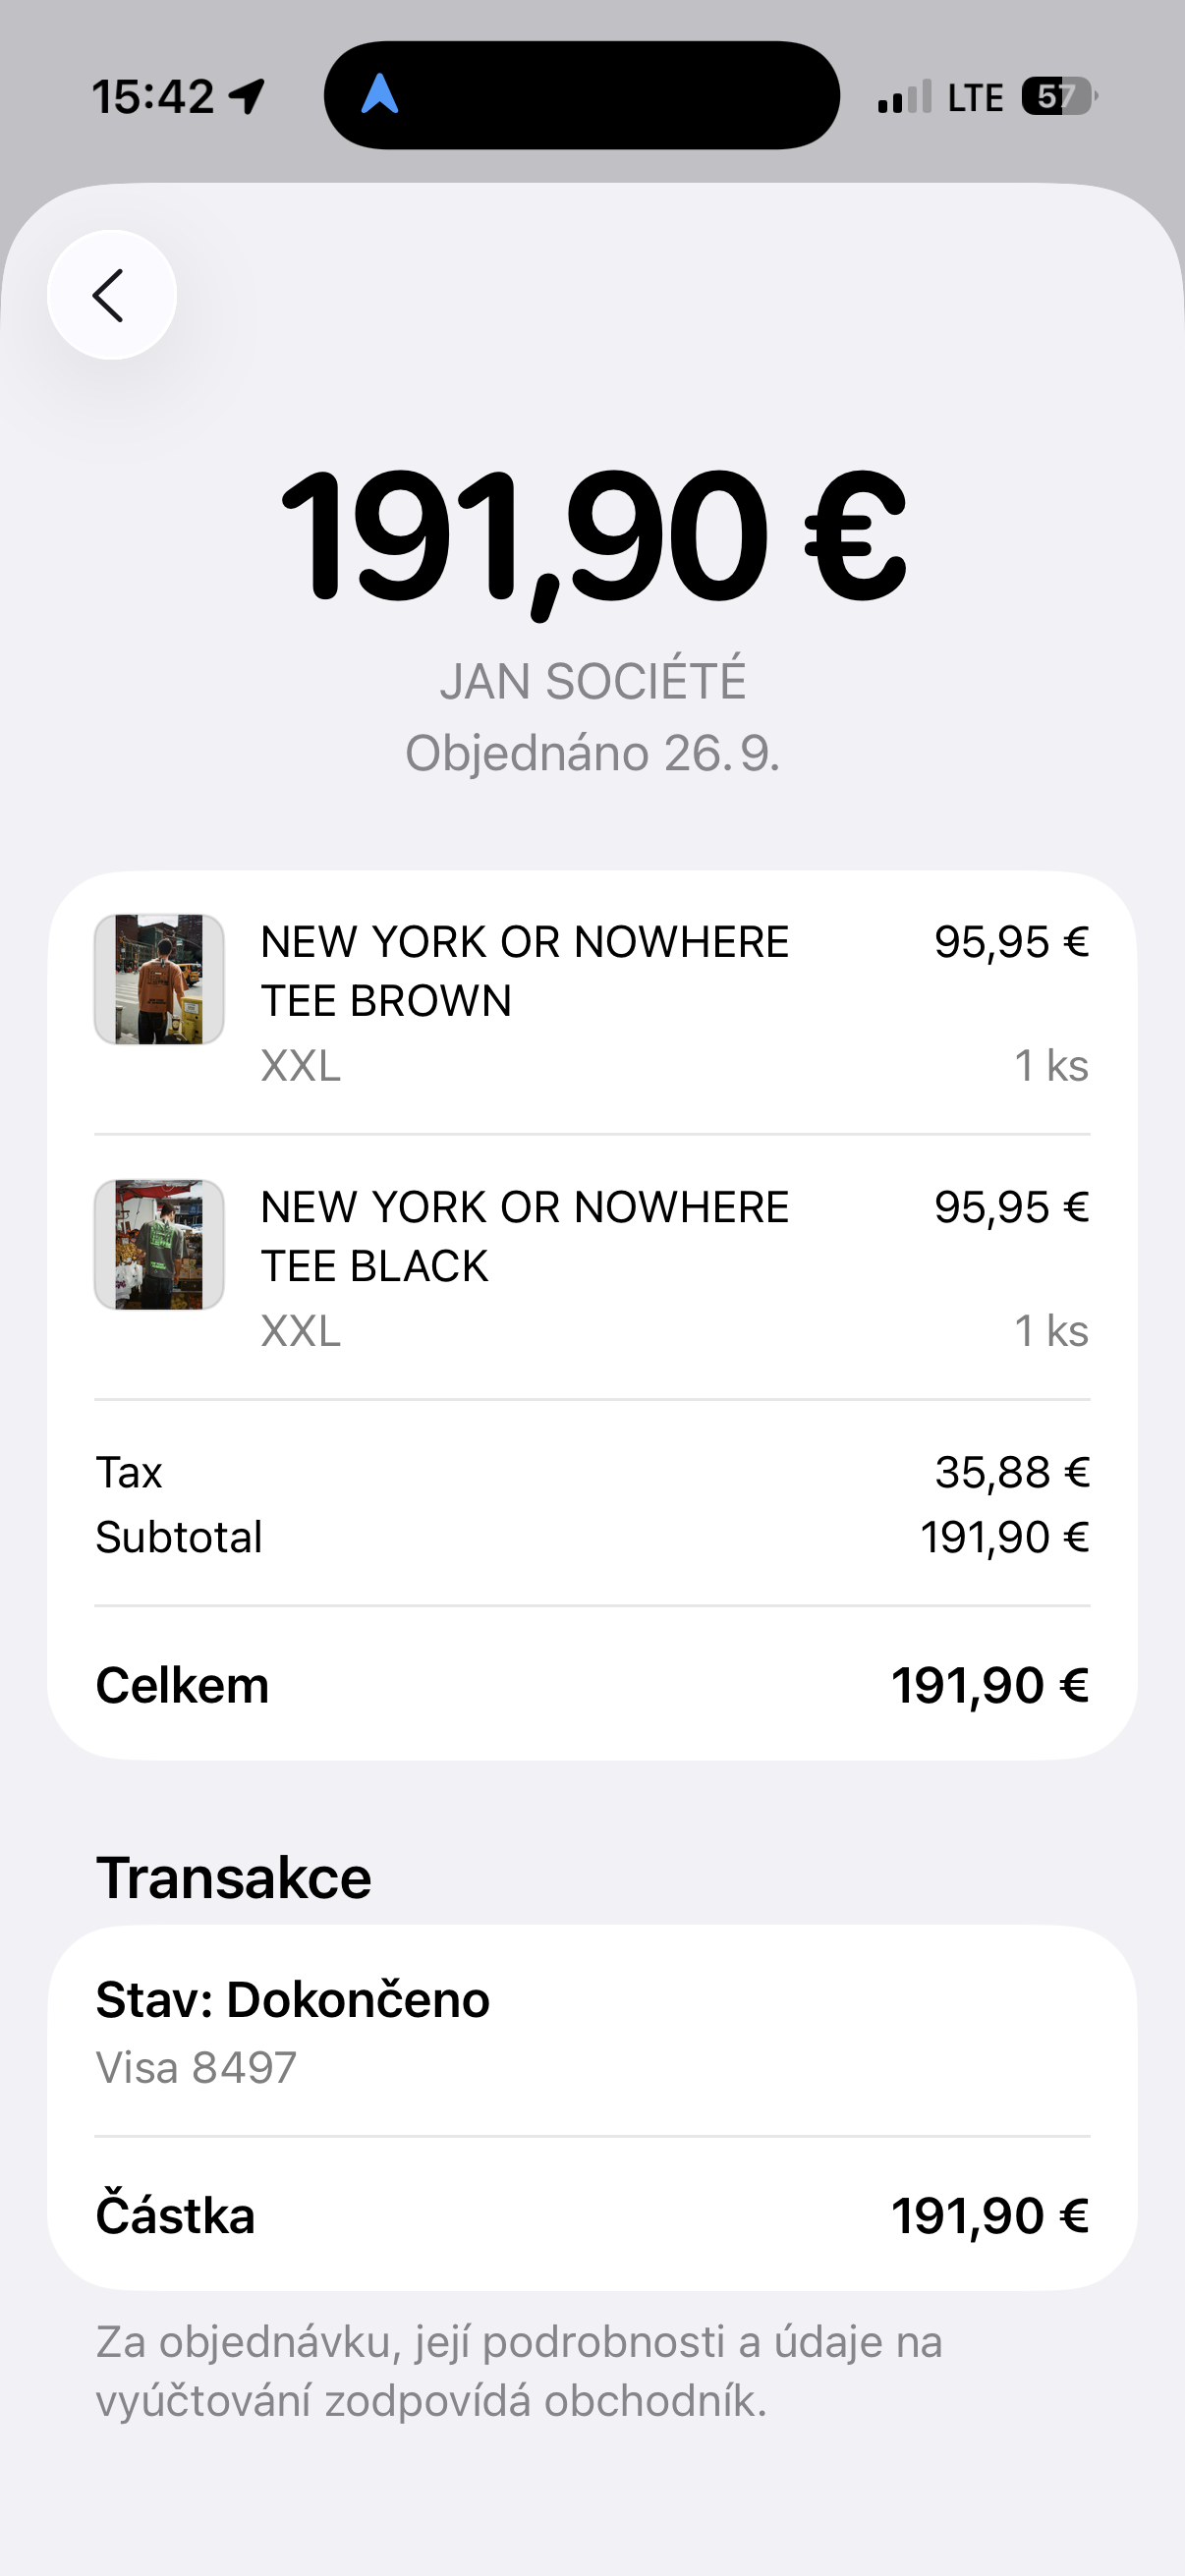
Task: Open the black tee product thumbnail
Action: click(159, 1244)
